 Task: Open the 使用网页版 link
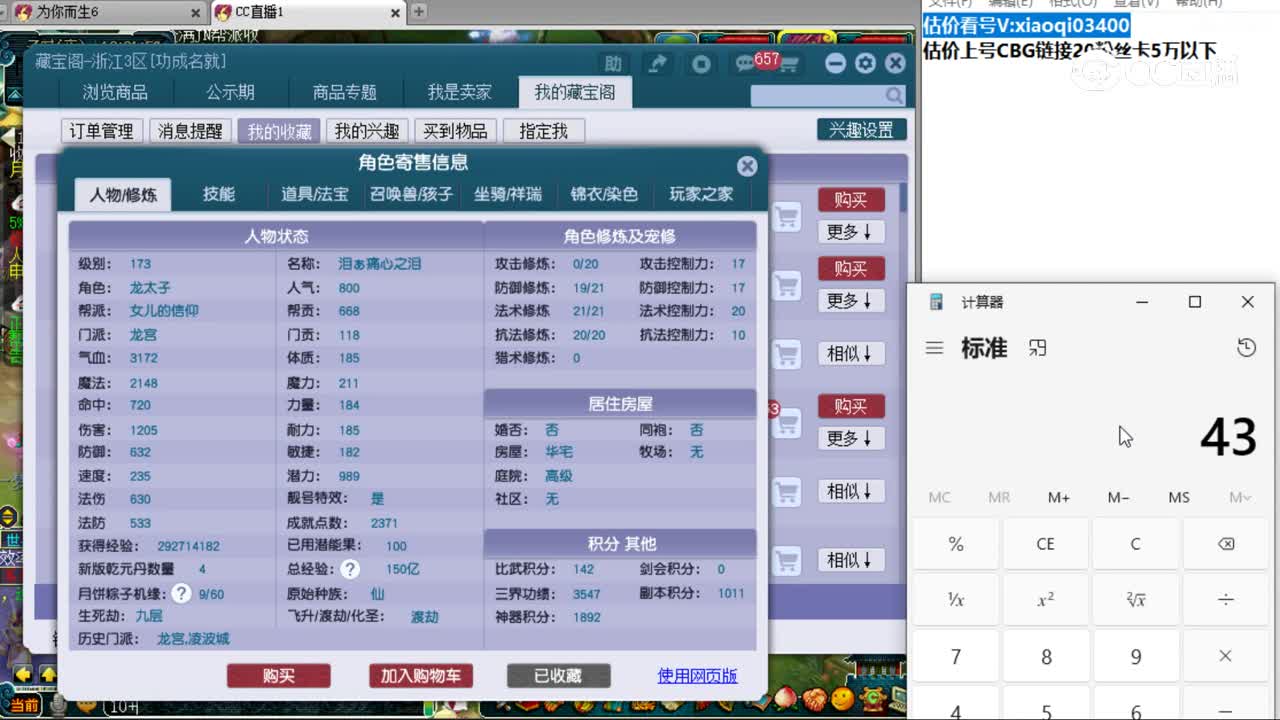point(698,676)
